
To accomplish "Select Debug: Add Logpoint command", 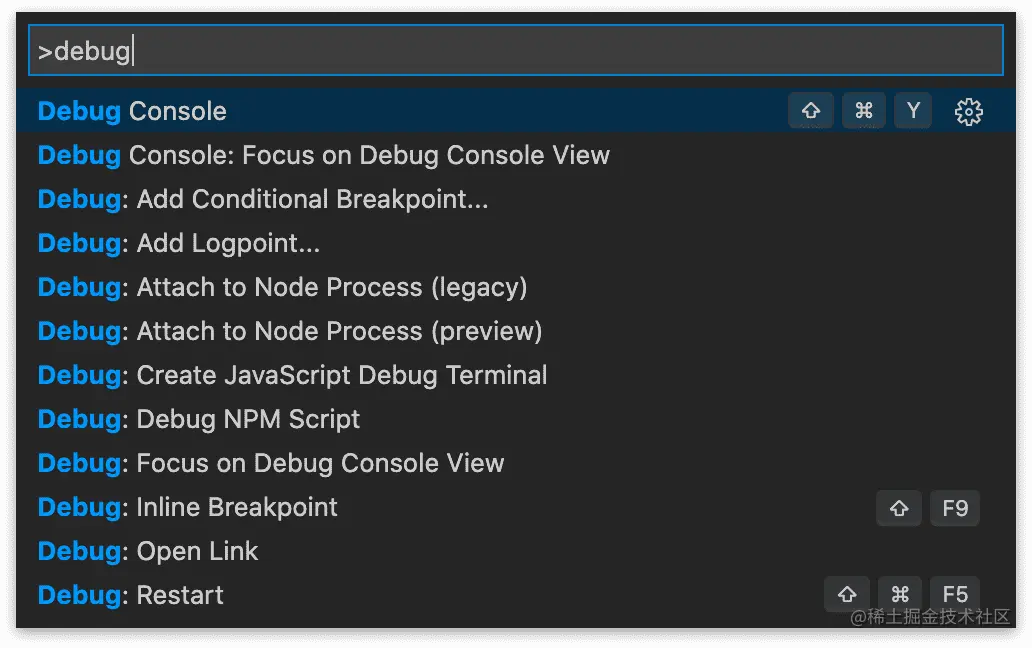I will [179, 243].
